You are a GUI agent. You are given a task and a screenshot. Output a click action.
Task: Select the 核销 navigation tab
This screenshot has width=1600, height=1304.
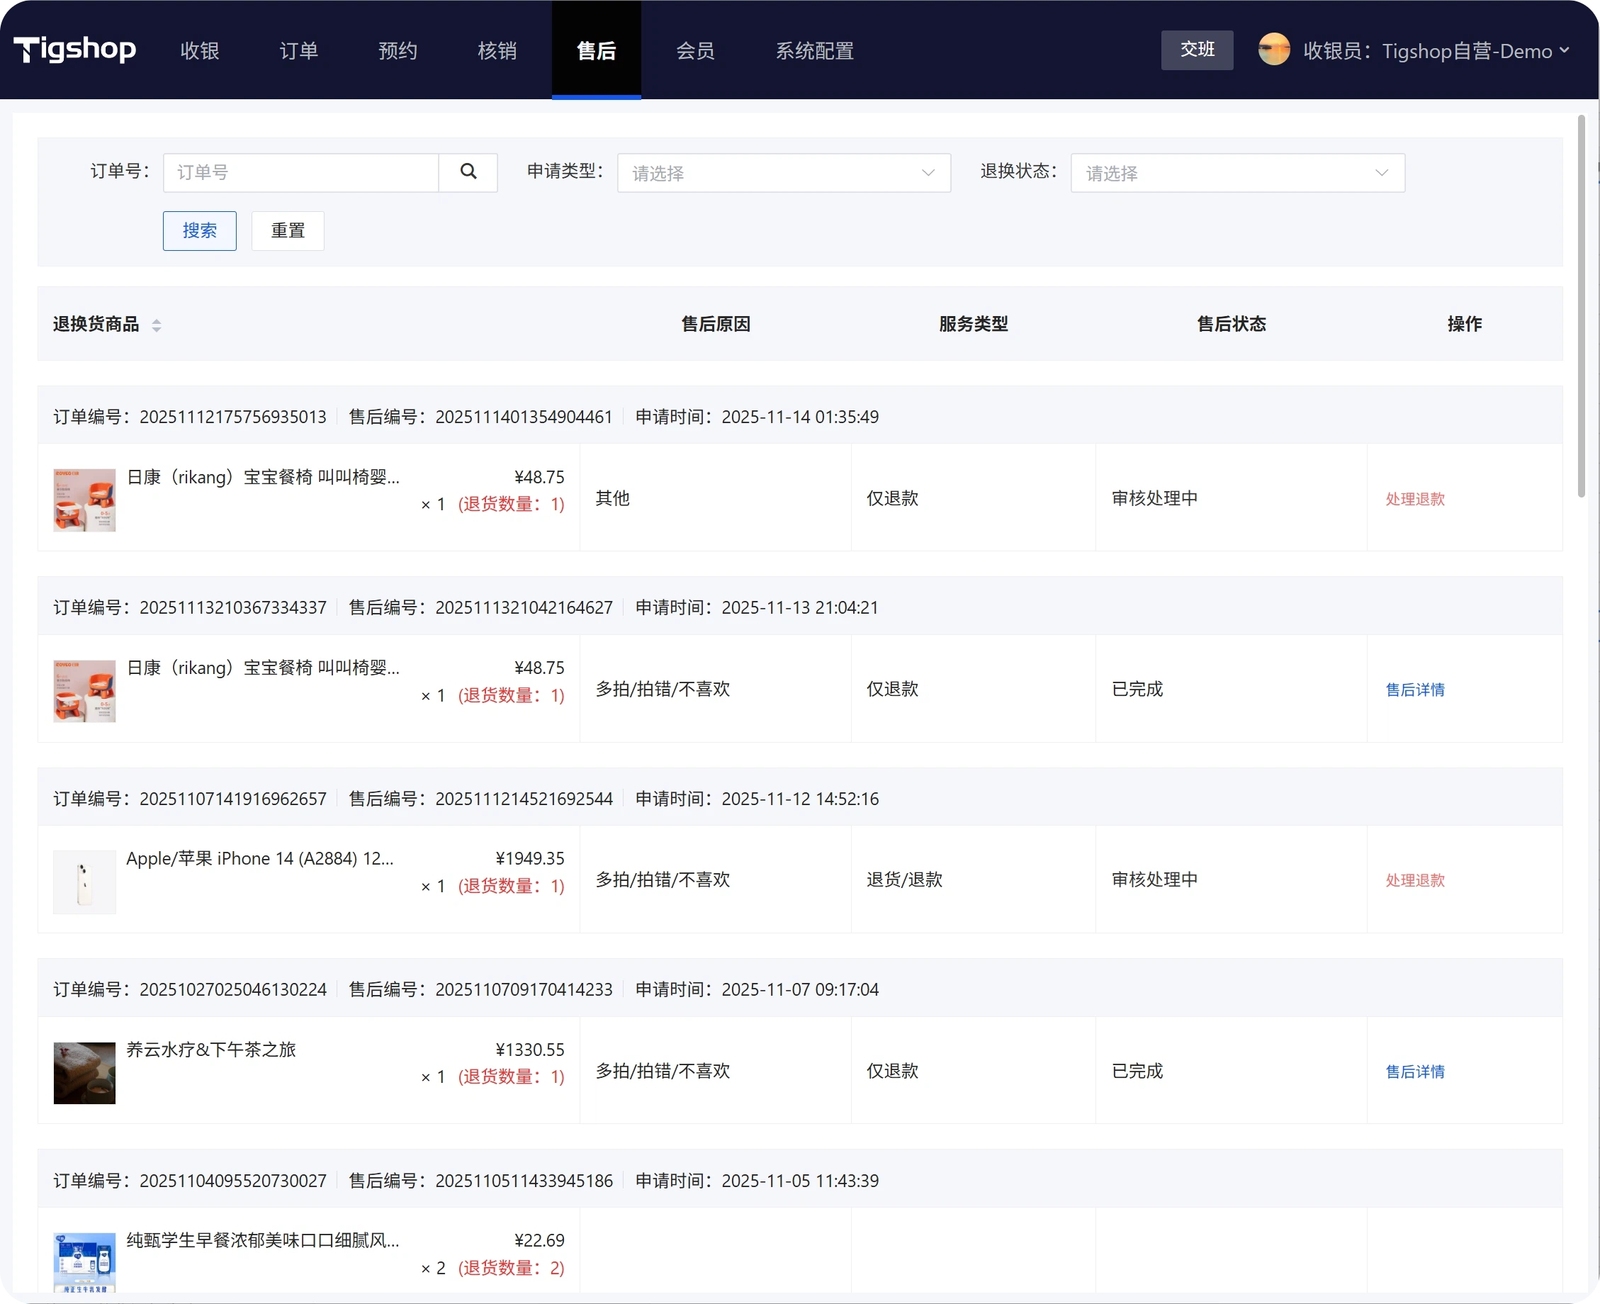pyautogui.click(x=497, y=51)
